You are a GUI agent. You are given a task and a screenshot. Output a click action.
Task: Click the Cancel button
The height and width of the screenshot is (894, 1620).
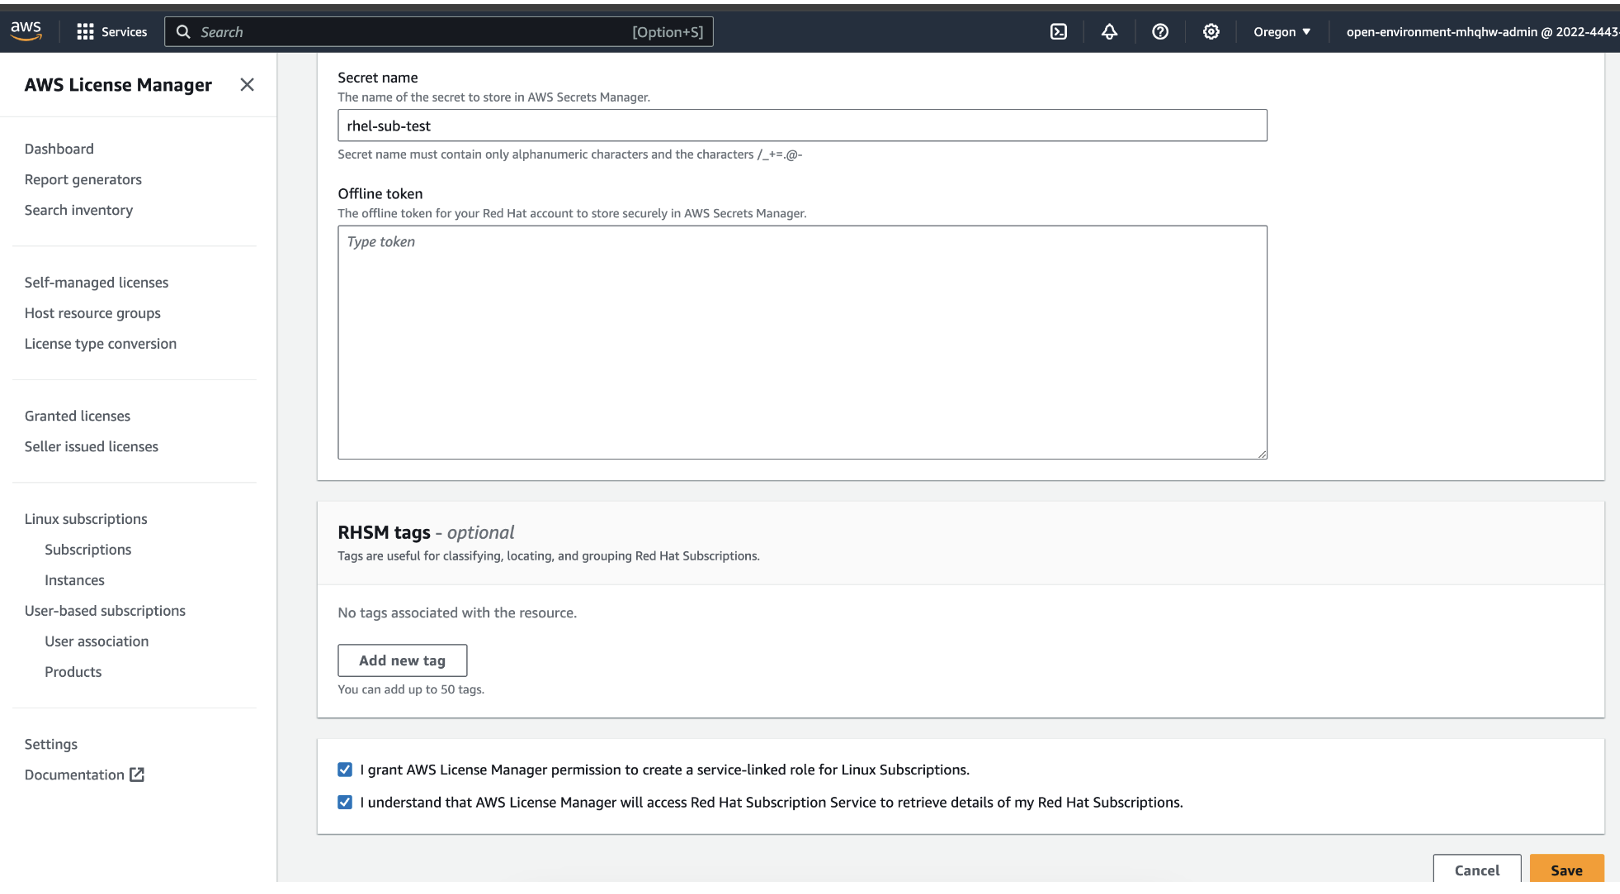pyautogui.click(x=1477, y=870)
